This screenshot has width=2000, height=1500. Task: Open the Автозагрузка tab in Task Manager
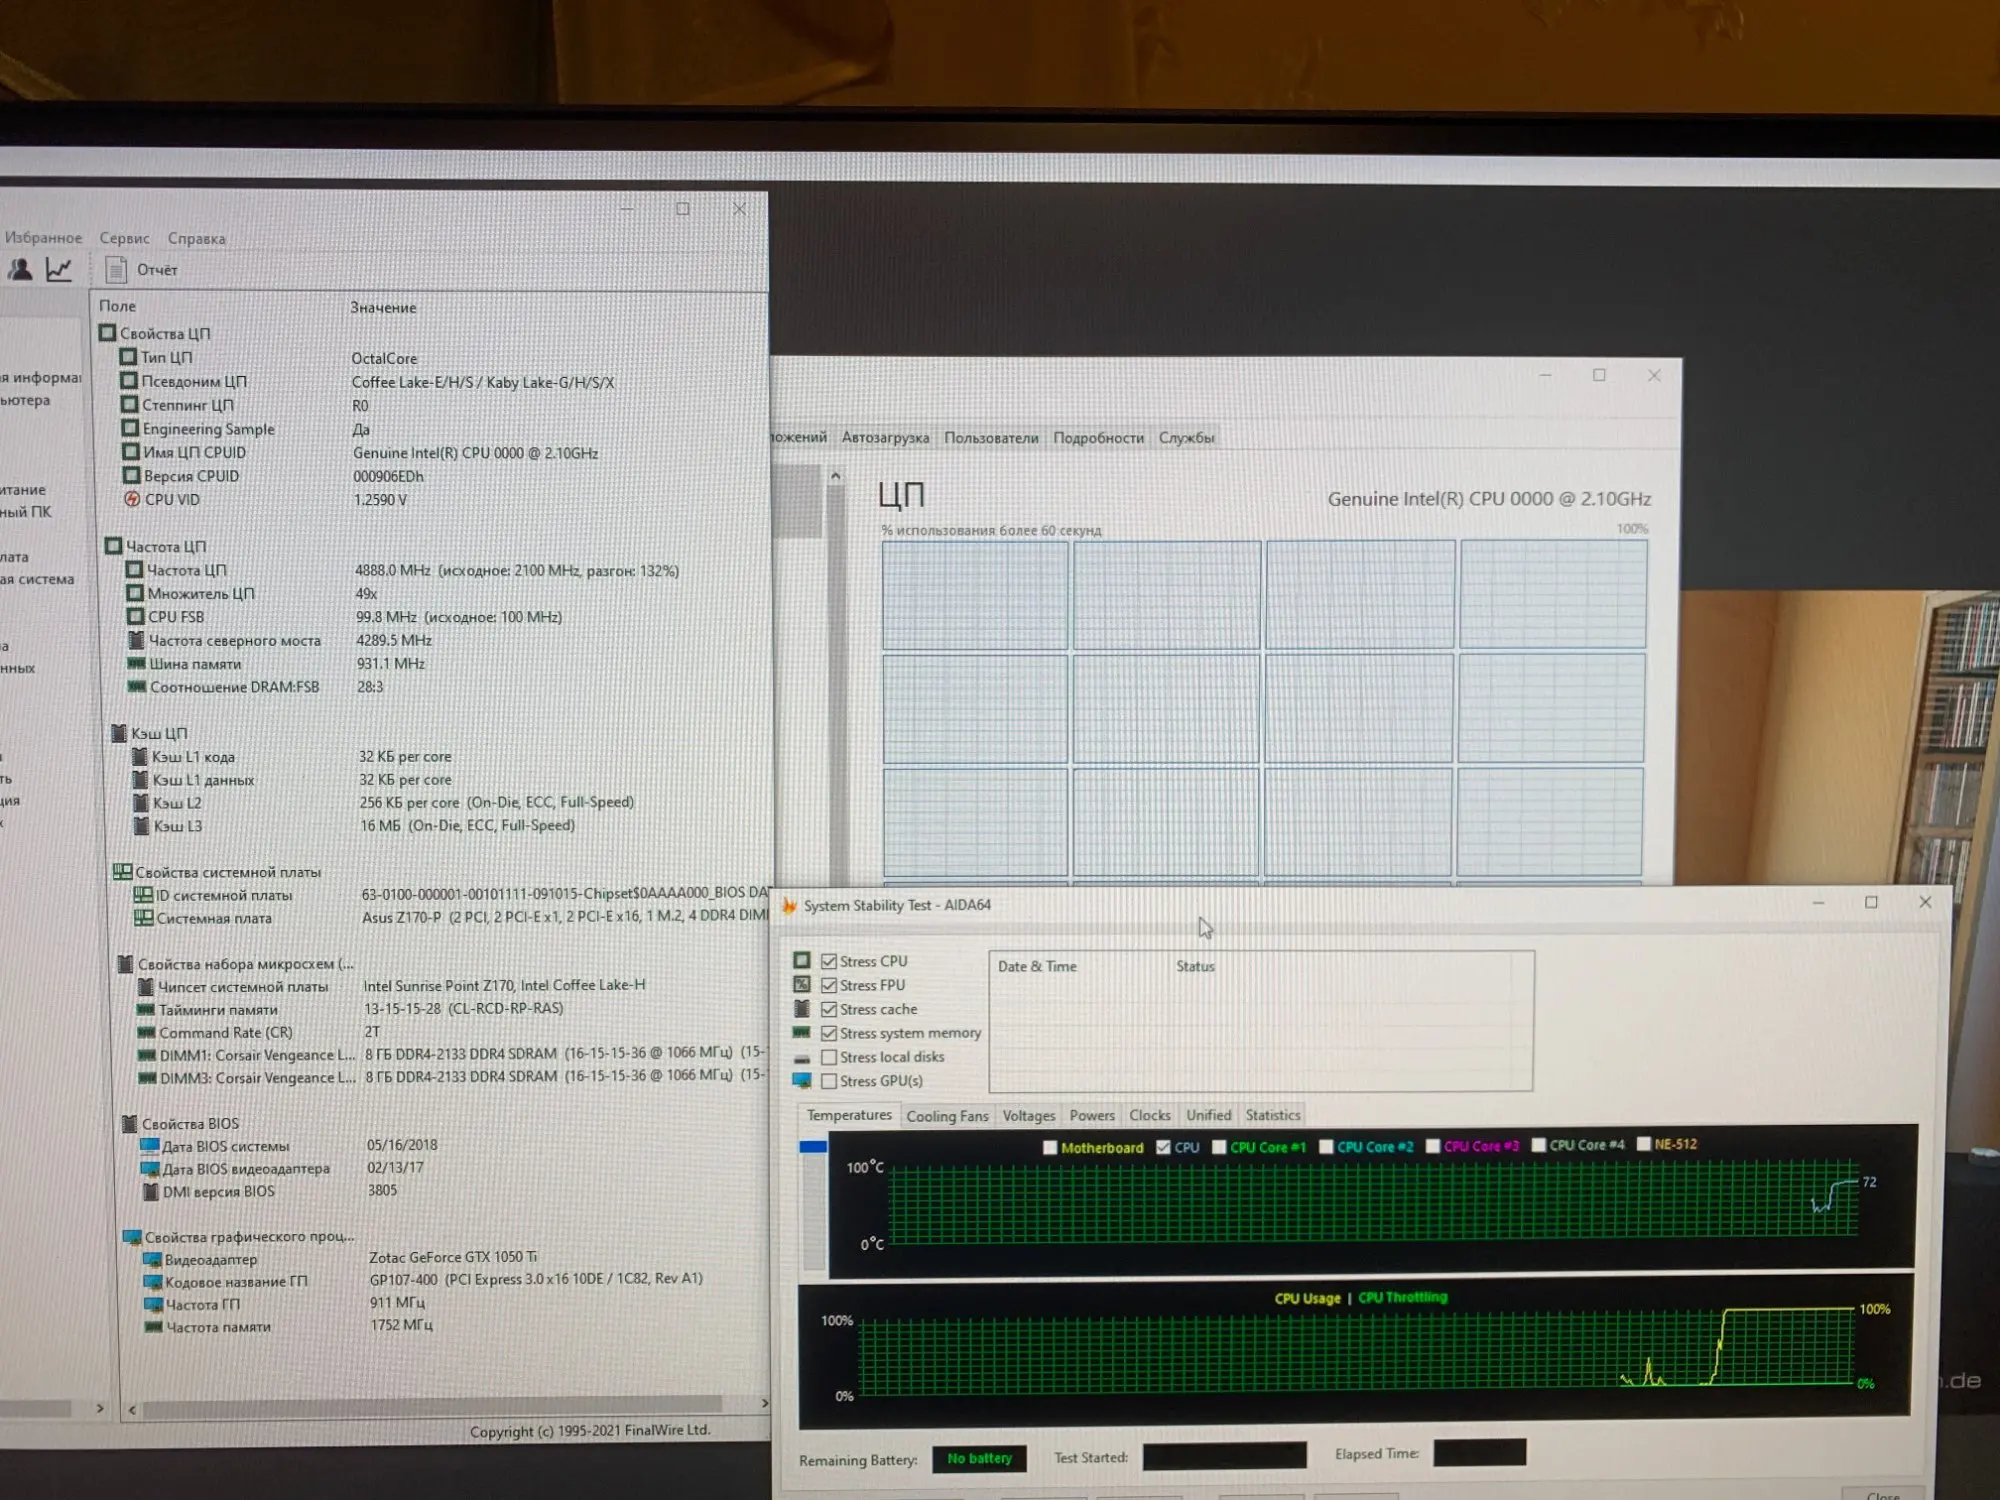[x=884, y=437]
